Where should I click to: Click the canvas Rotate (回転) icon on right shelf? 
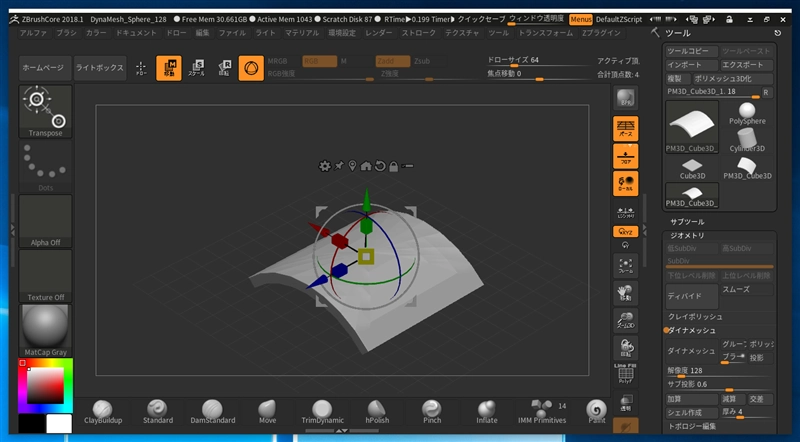(626, 348)
